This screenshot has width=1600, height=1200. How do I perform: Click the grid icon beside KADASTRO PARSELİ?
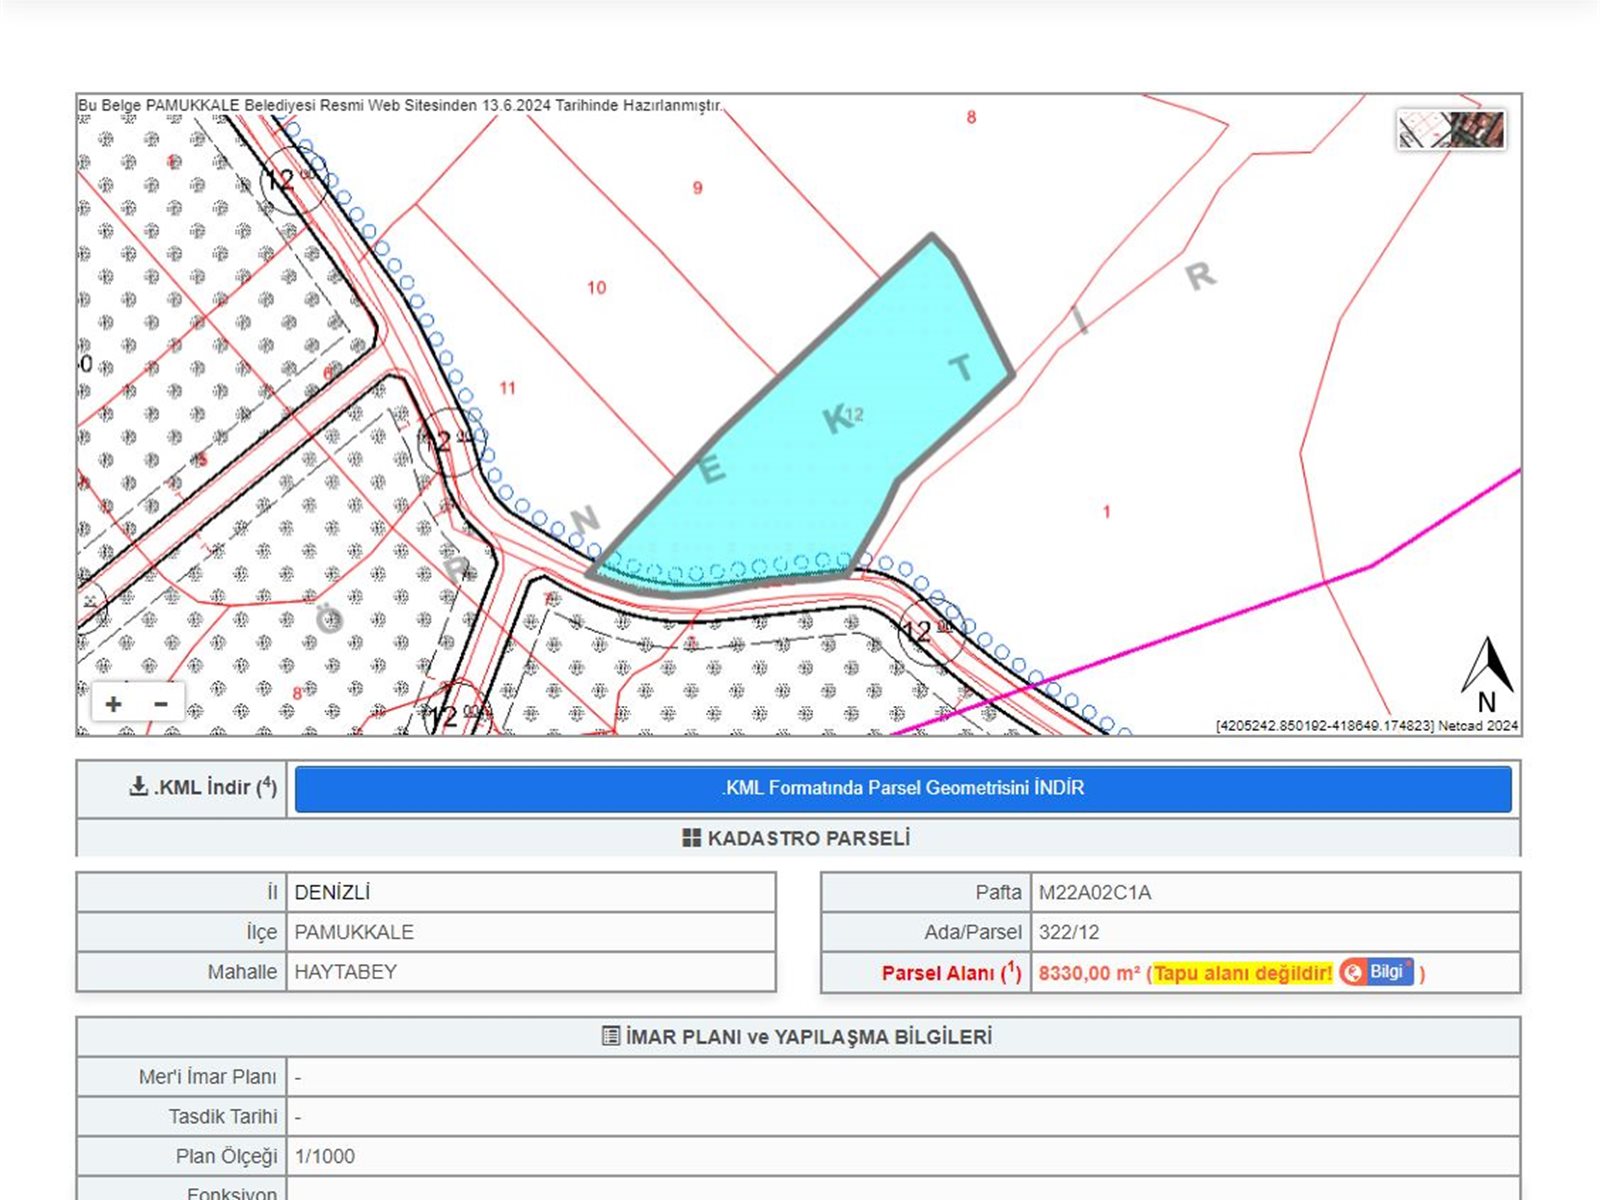pos(691,838)
